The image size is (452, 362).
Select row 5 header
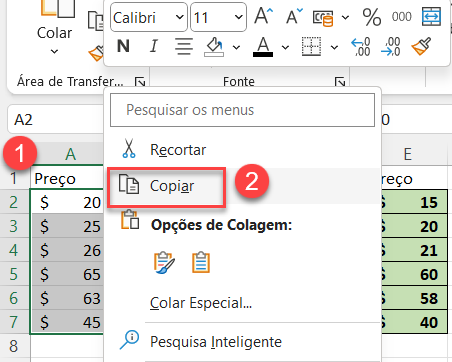pyautogui.click(x=14, y=274)
